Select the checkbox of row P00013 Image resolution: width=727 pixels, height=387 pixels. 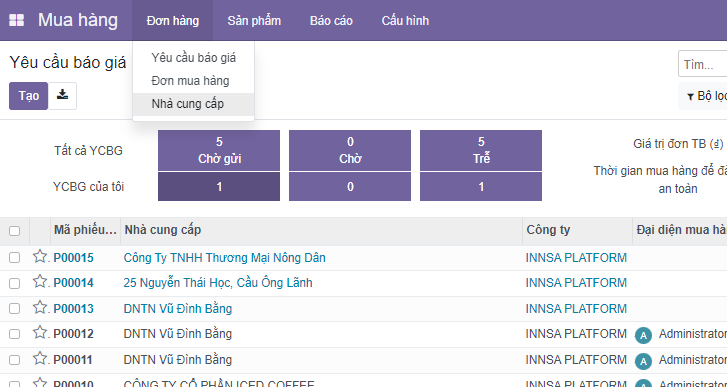[14, 309]
